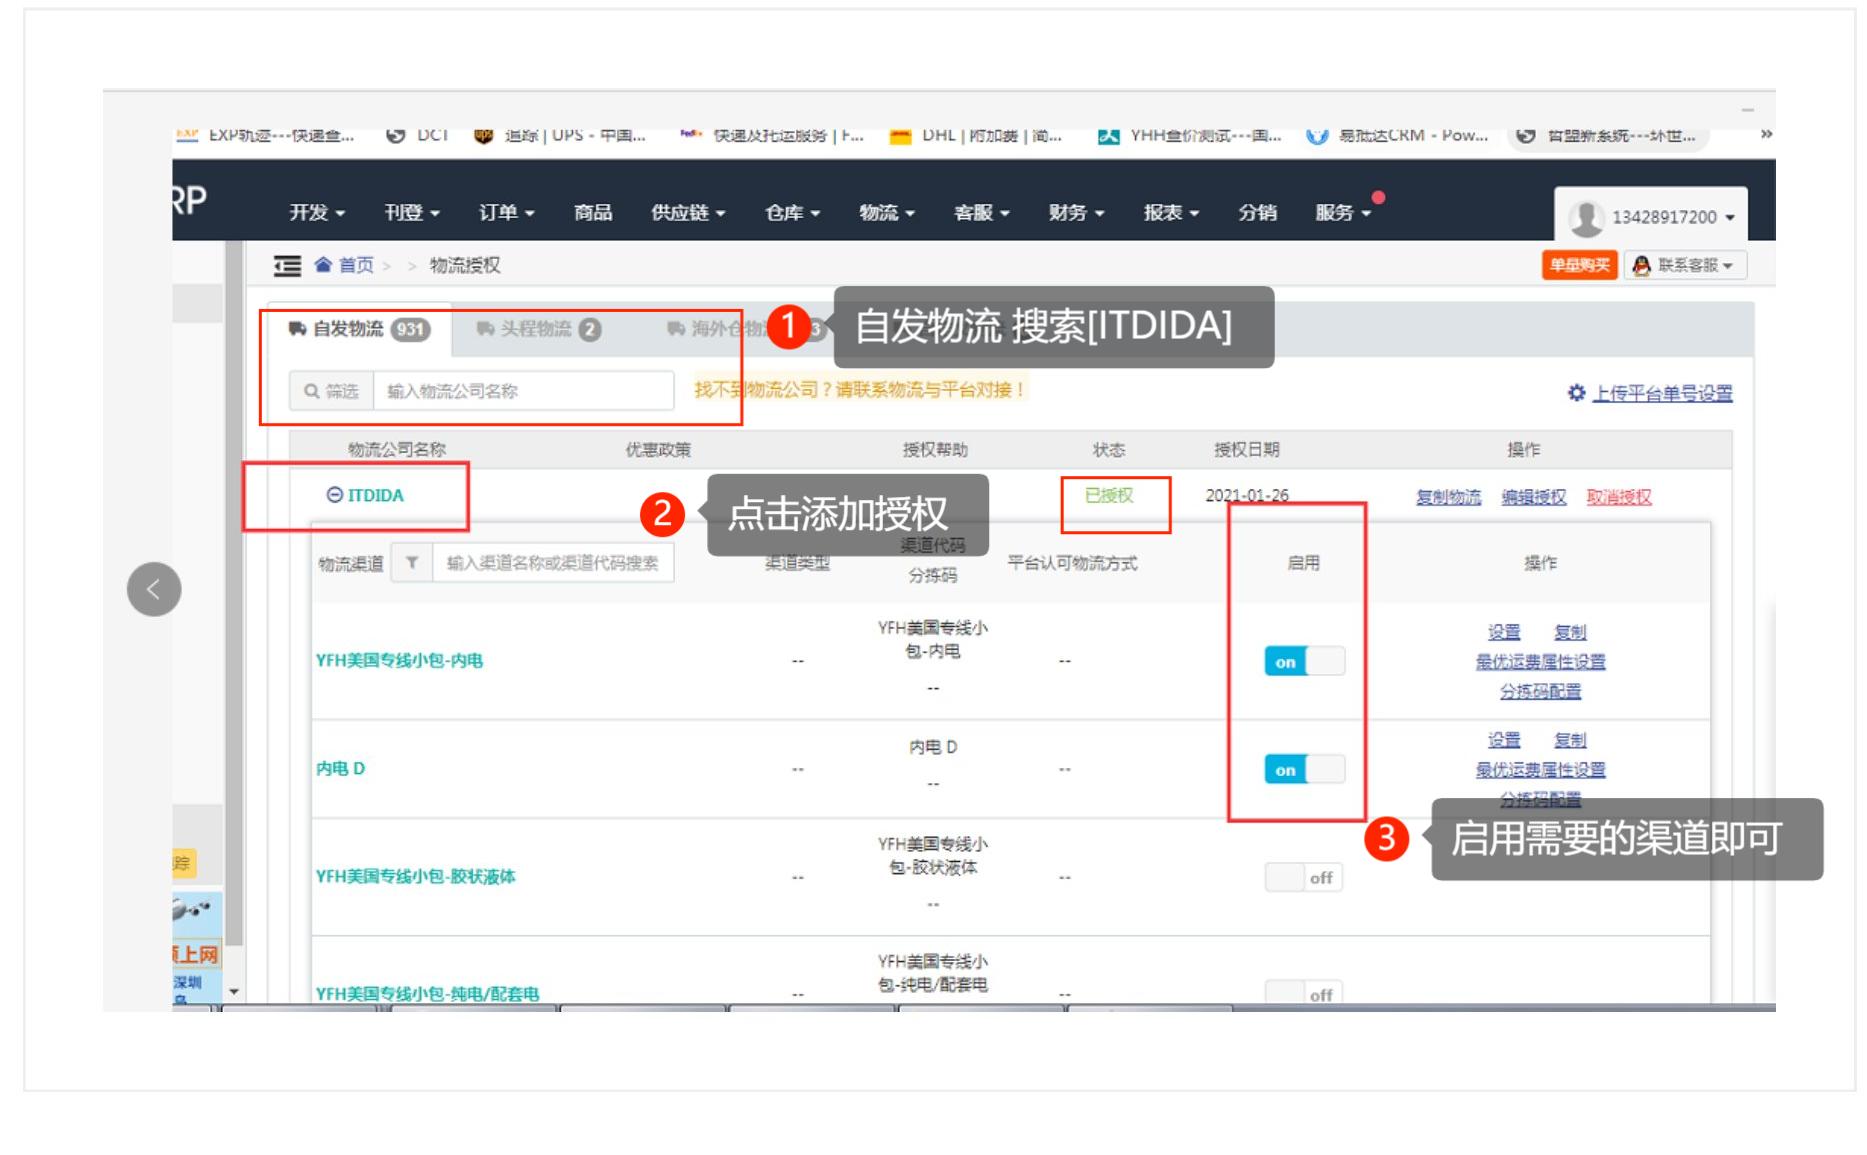Click the magnifier 筛选 search icon
The height and width of the screenshot is (1155, 1867).
pos(313,391)
